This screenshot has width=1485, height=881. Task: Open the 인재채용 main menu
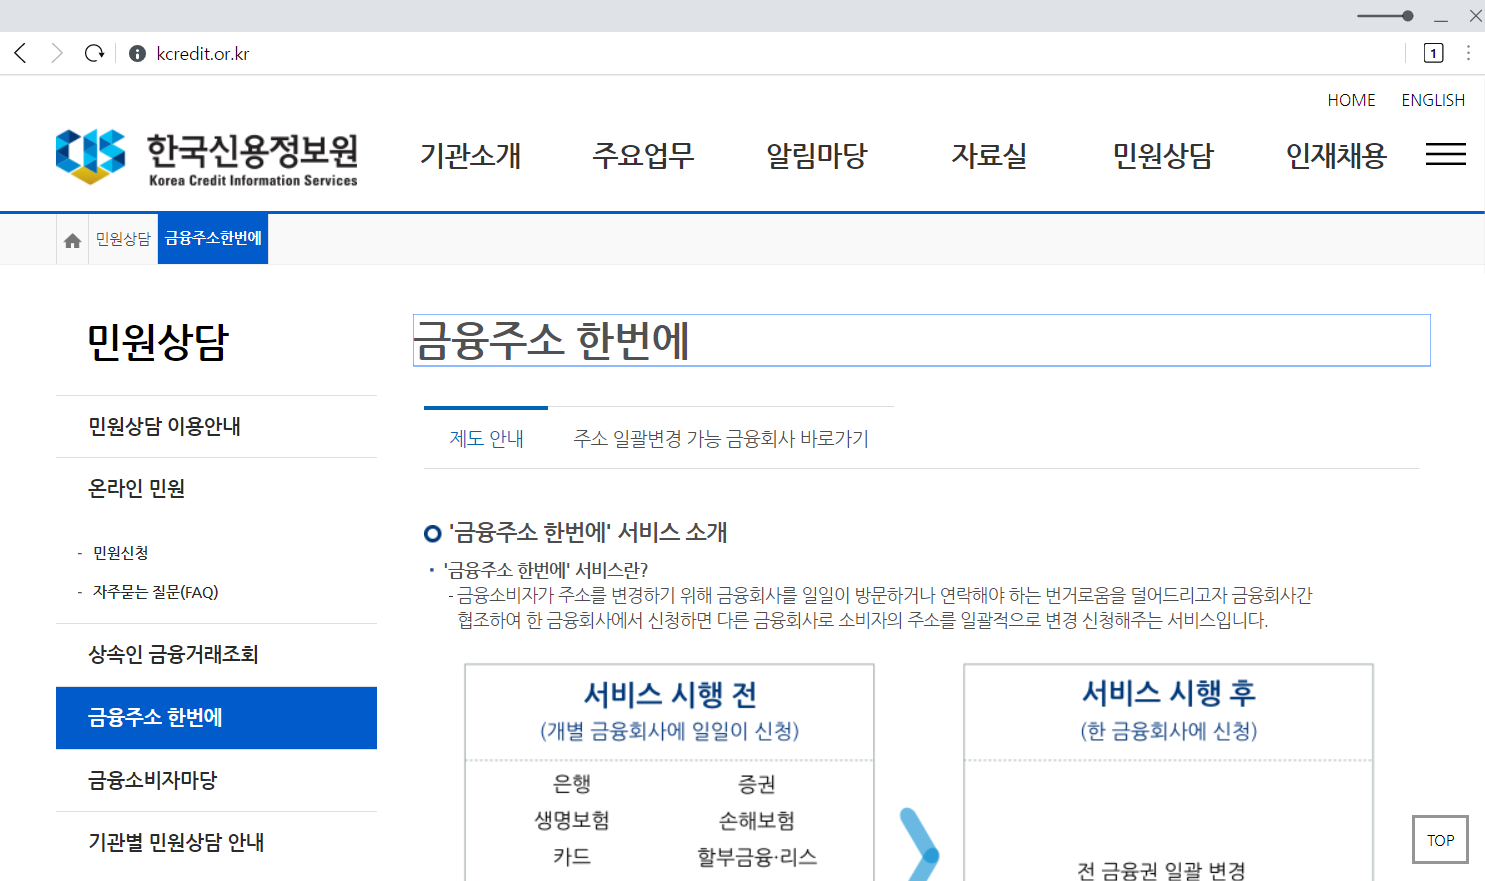click(1336, 155)
